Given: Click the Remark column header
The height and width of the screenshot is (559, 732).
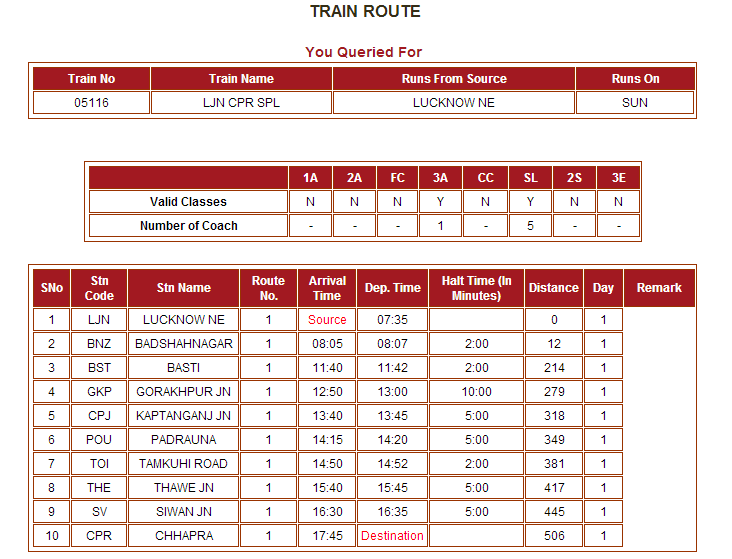Looking at the screenshot, I should tap(659, 288).
